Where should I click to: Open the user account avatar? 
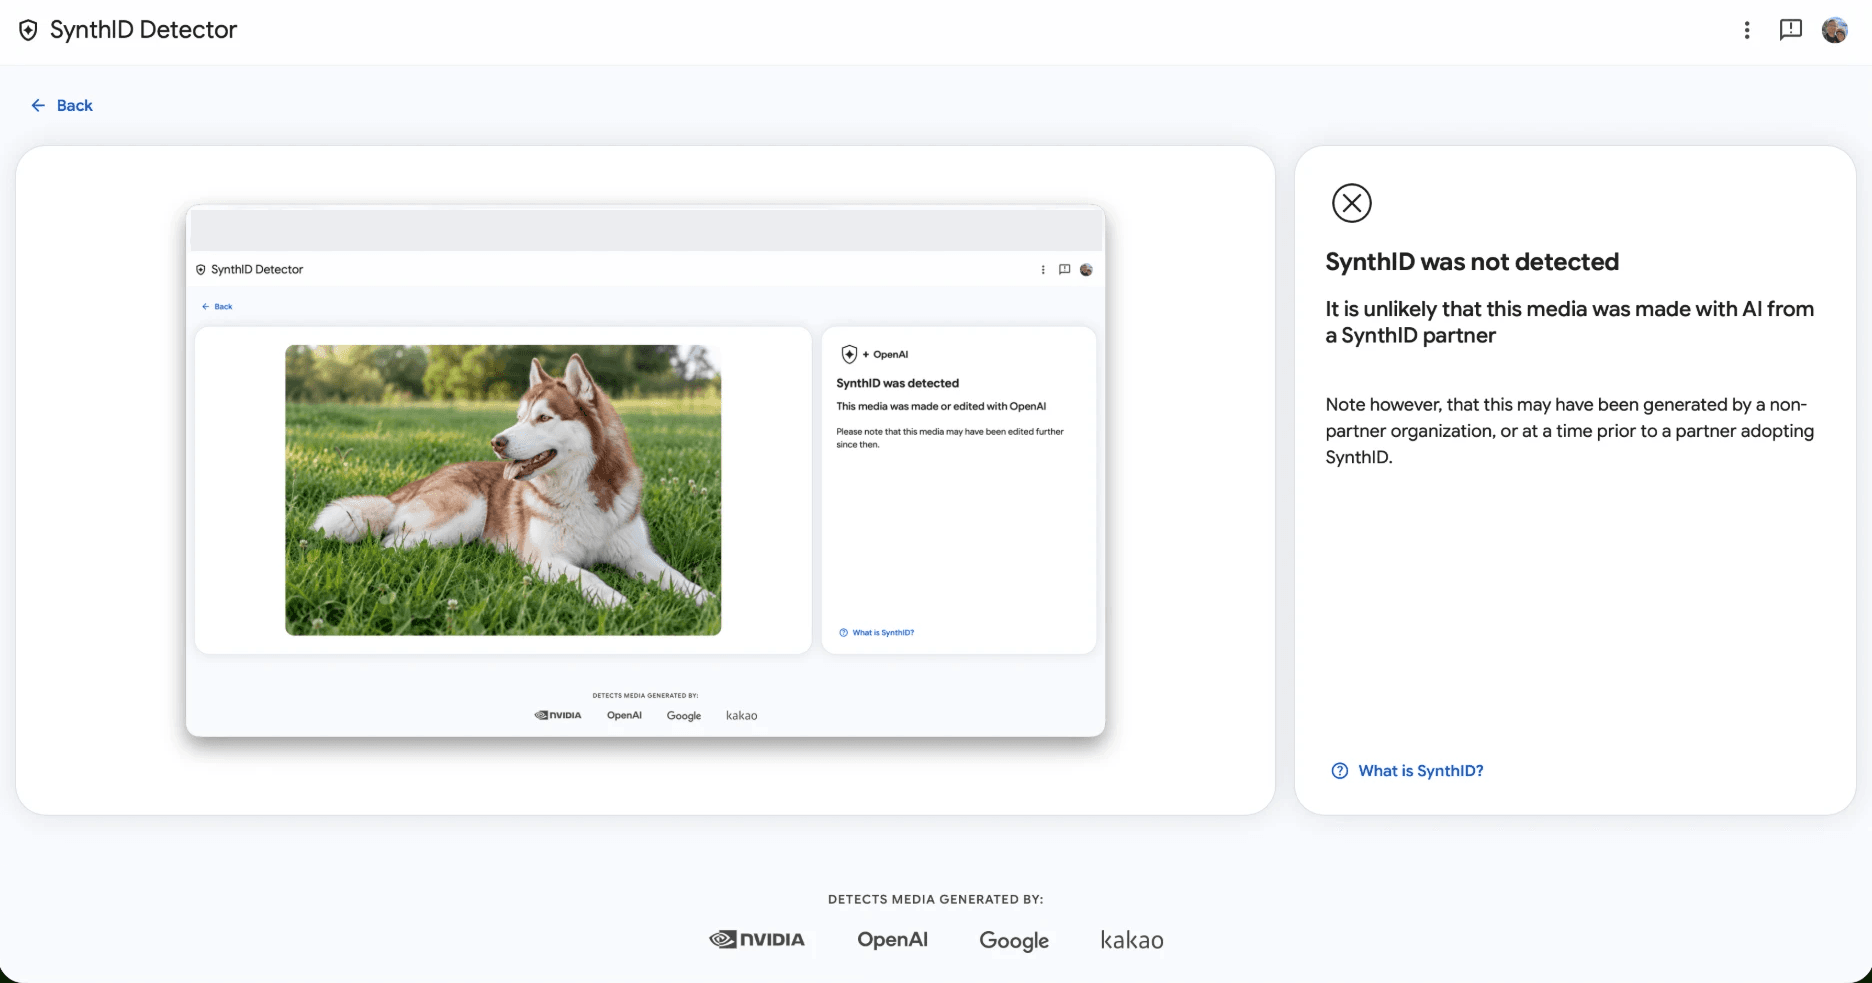1835,30
